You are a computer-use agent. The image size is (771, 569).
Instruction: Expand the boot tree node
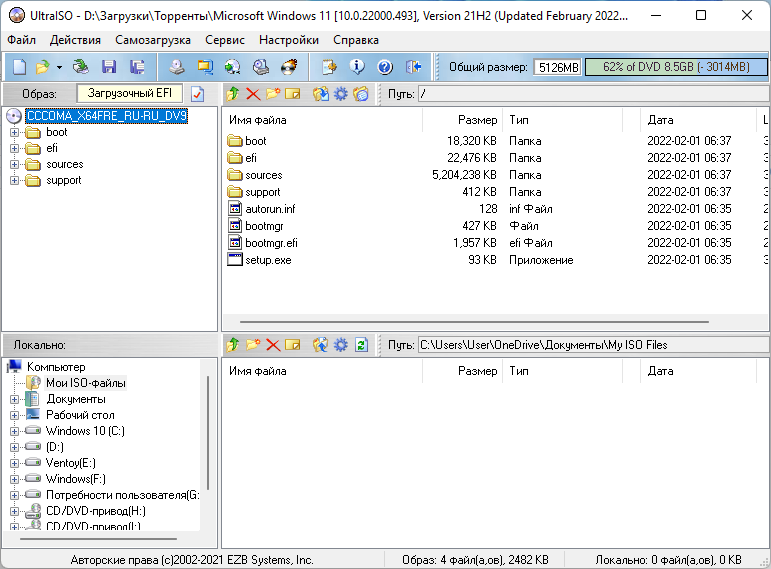coord(14,132)
